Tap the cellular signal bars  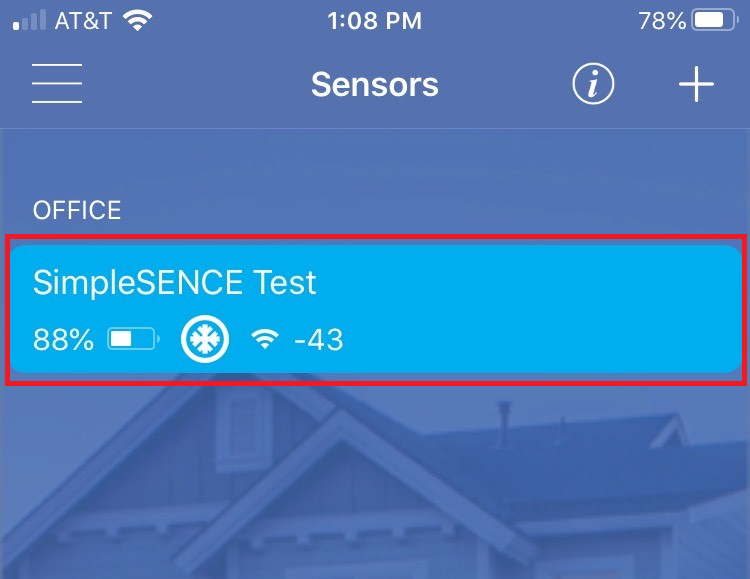pyautogui.click(x=28, y=20)
